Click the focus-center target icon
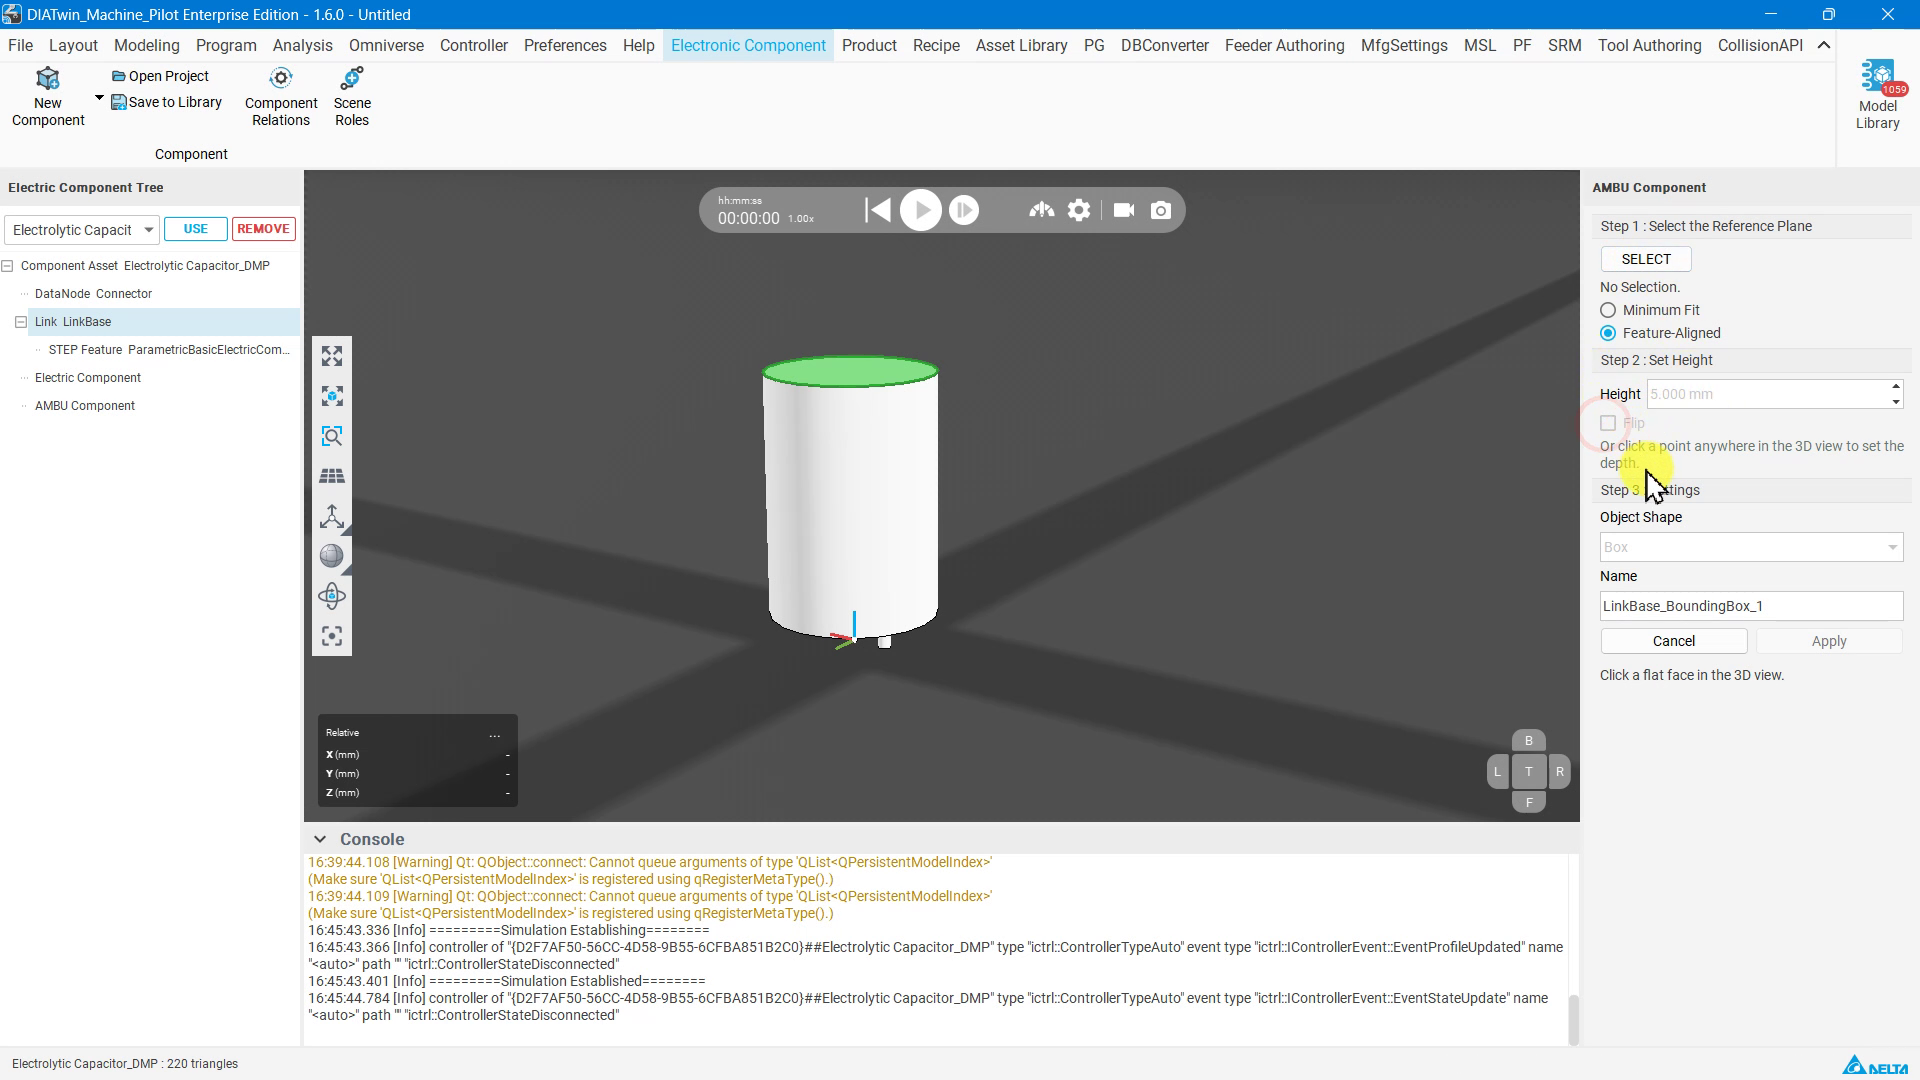This screenshot has height=1080, width=1920. [x=332, y=636]
